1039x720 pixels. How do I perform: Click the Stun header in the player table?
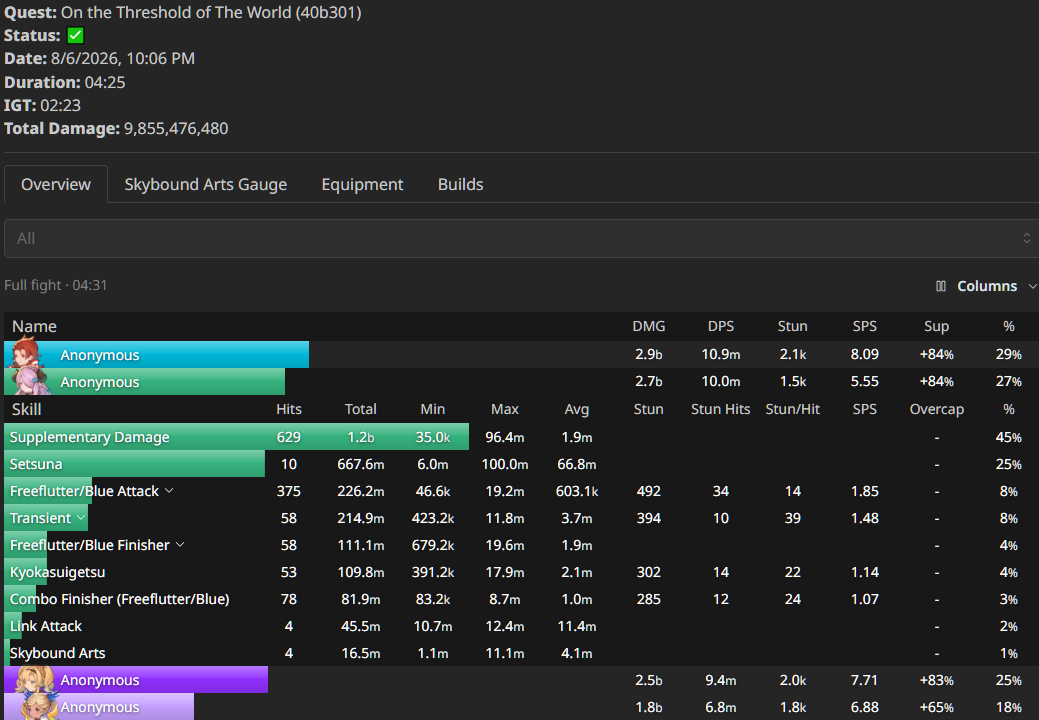point(792,326)
